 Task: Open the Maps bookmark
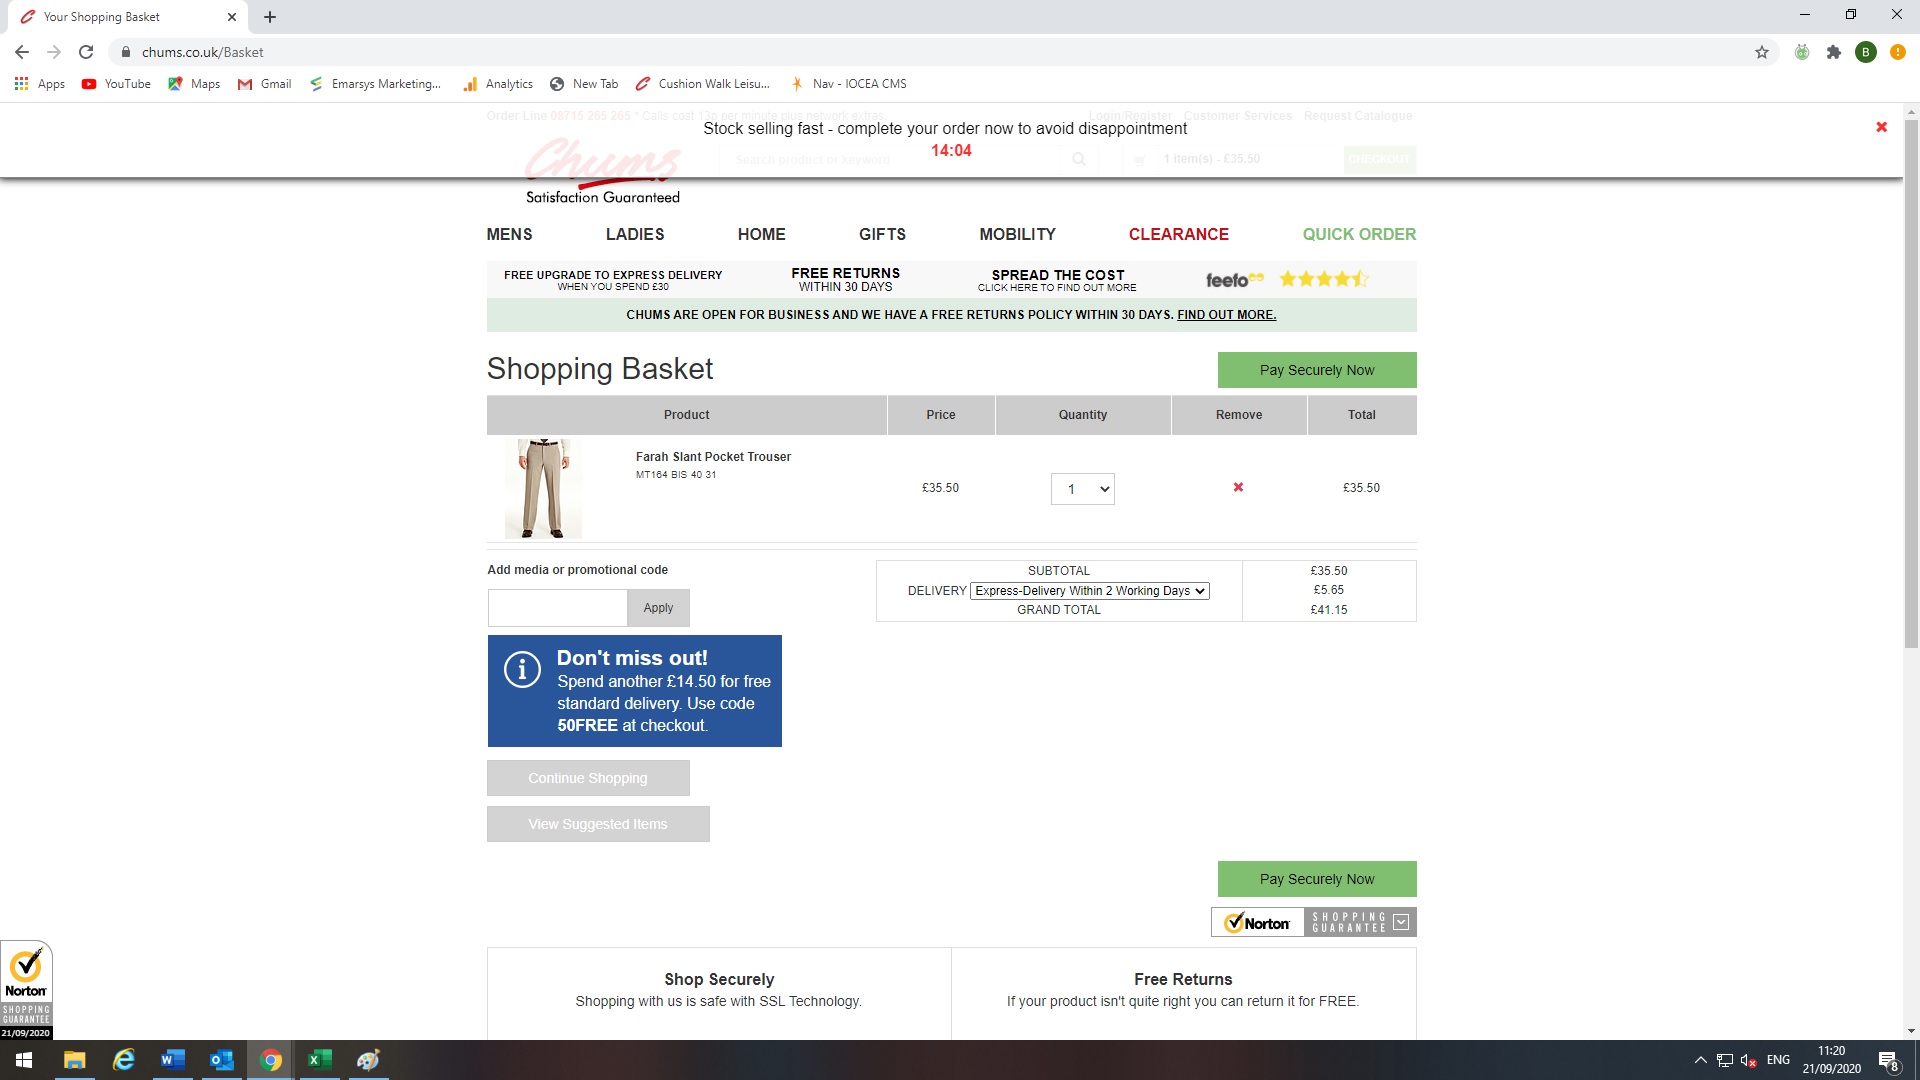[194, 84]
